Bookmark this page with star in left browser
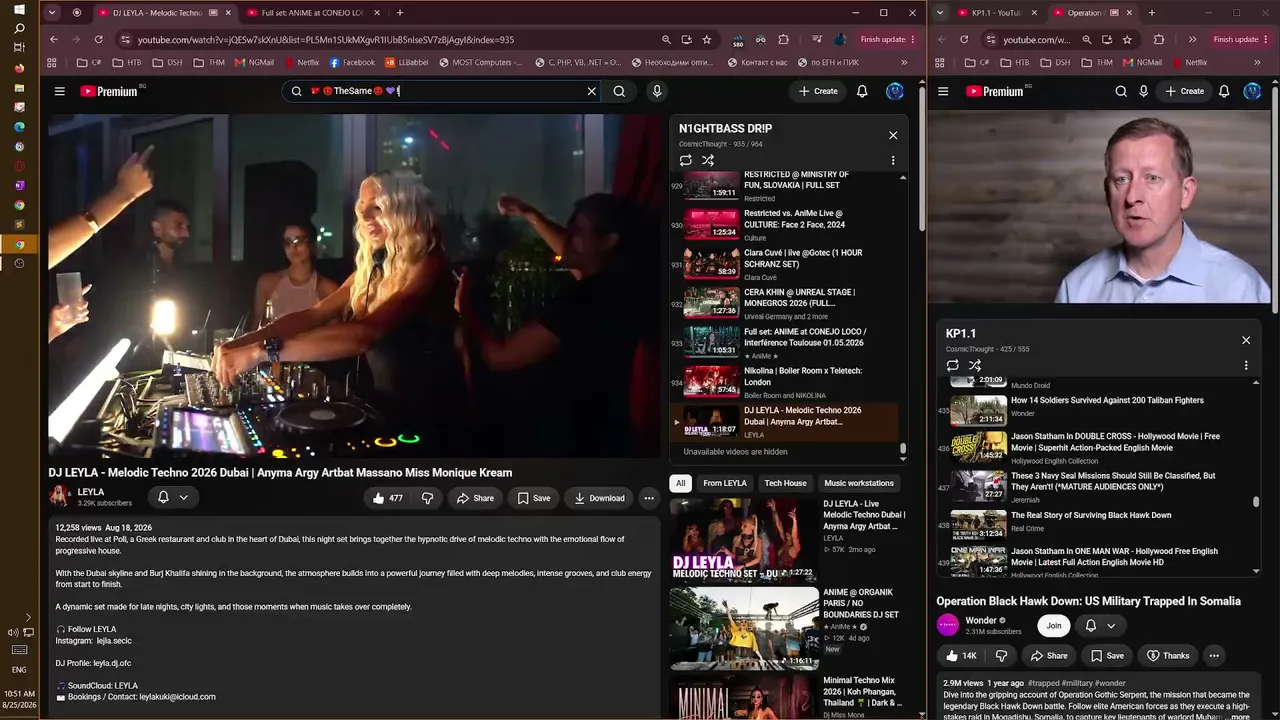 click(707, 39)
